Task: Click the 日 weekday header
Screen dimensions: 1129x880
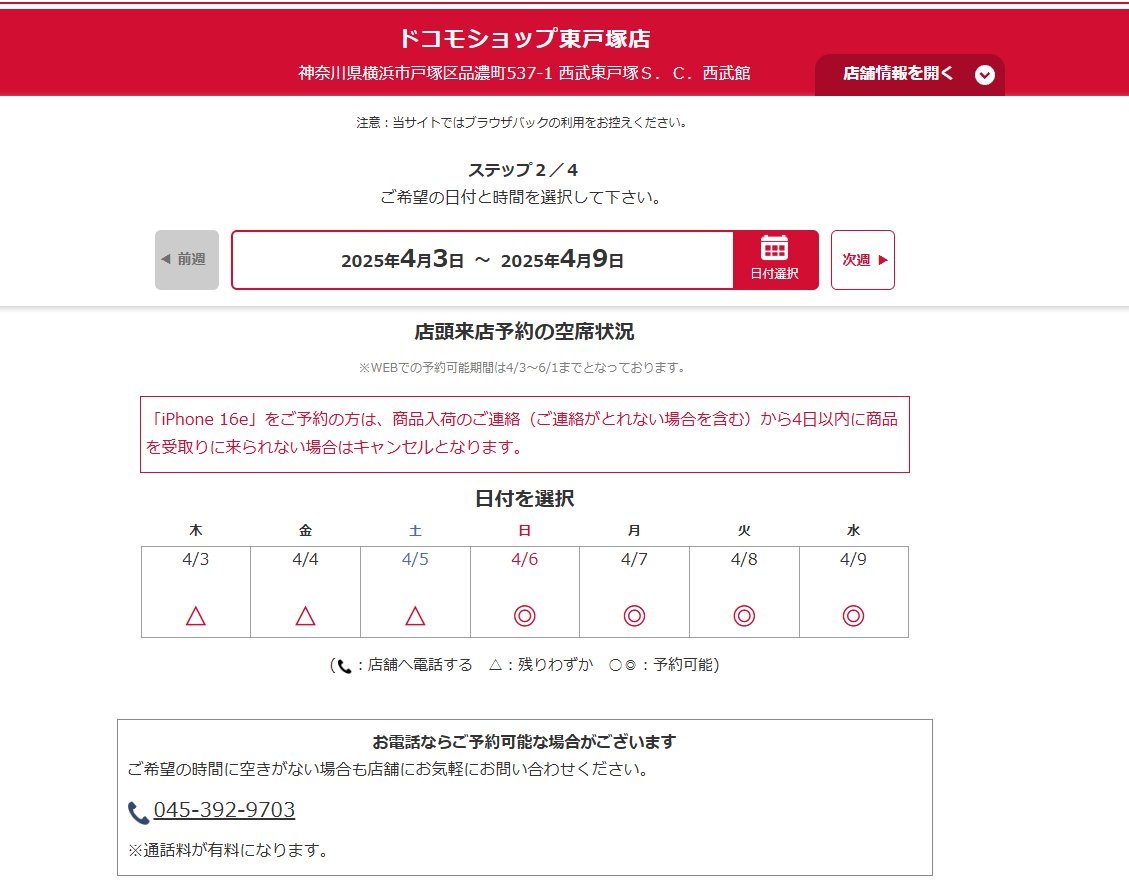Action: point(525,531)
